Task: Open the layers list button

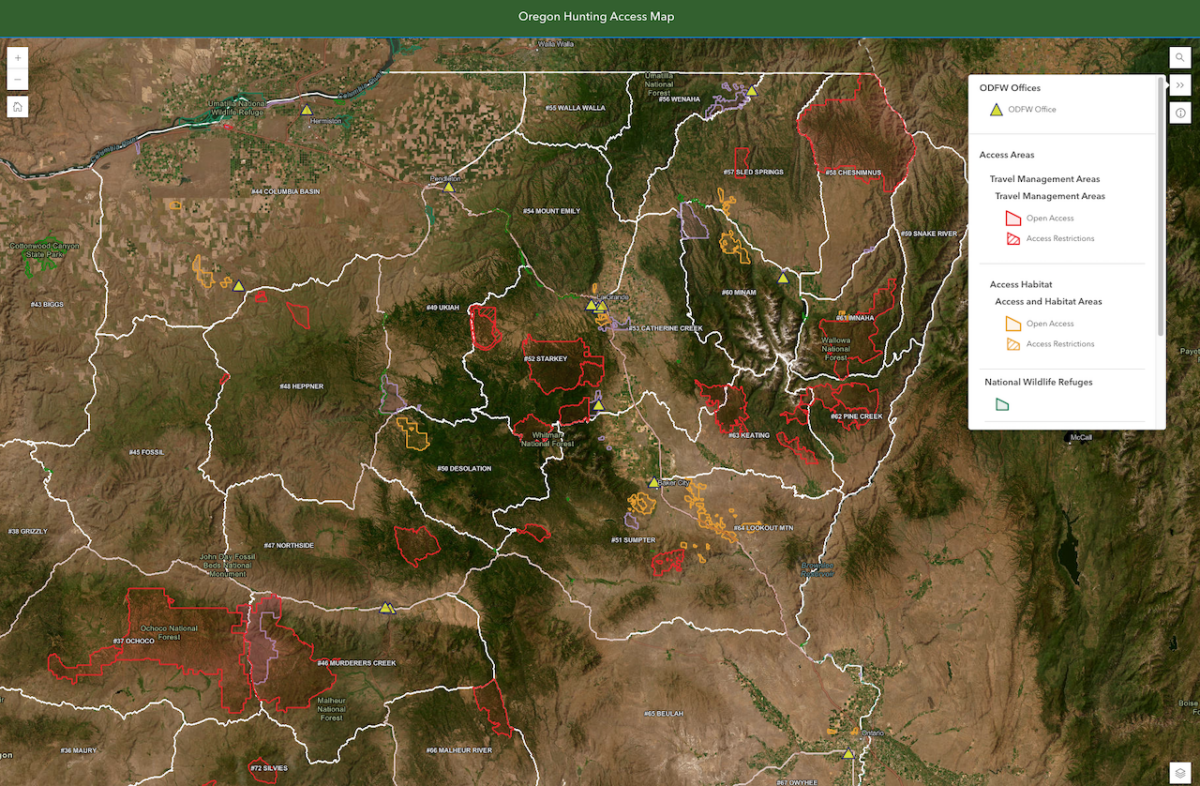Action: pos(1180,773)
